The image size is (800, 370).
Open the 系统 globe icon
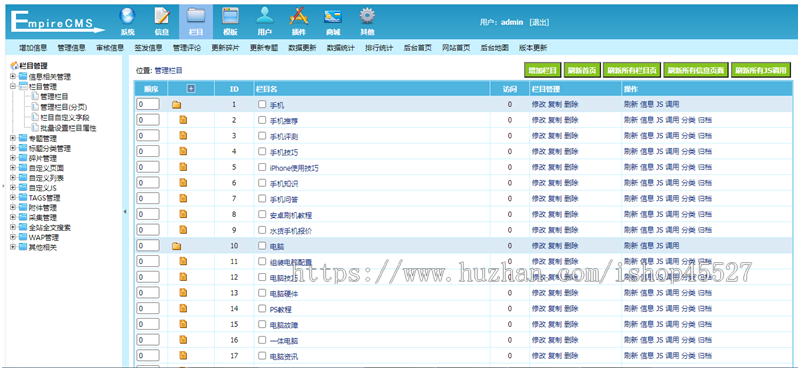coord(128,16)
